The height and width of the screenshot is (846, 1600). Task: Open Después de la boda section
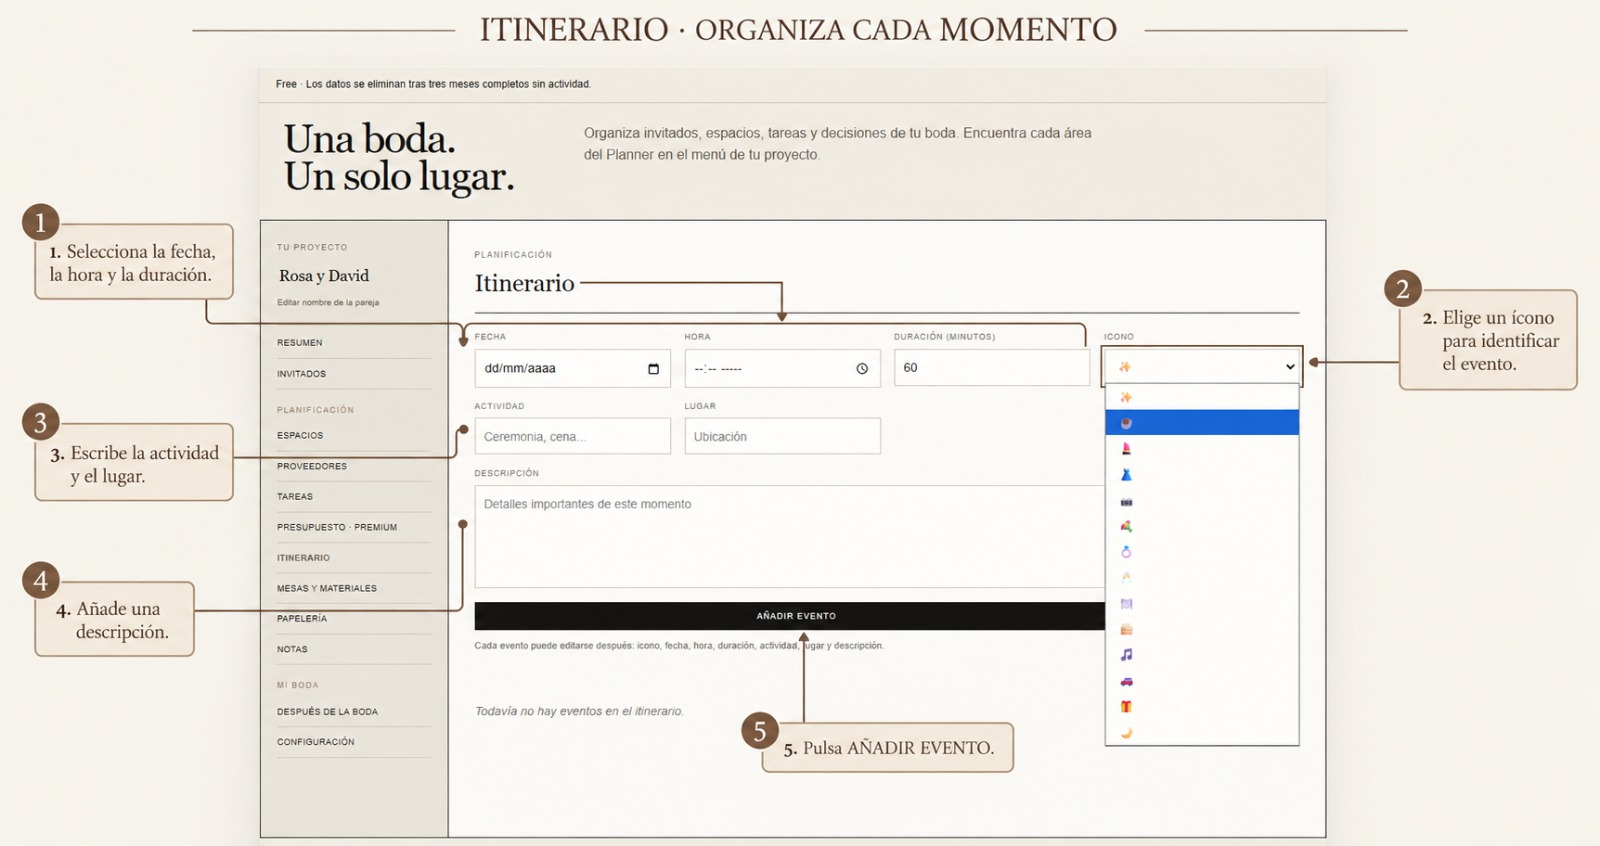[x=327, y=712]
